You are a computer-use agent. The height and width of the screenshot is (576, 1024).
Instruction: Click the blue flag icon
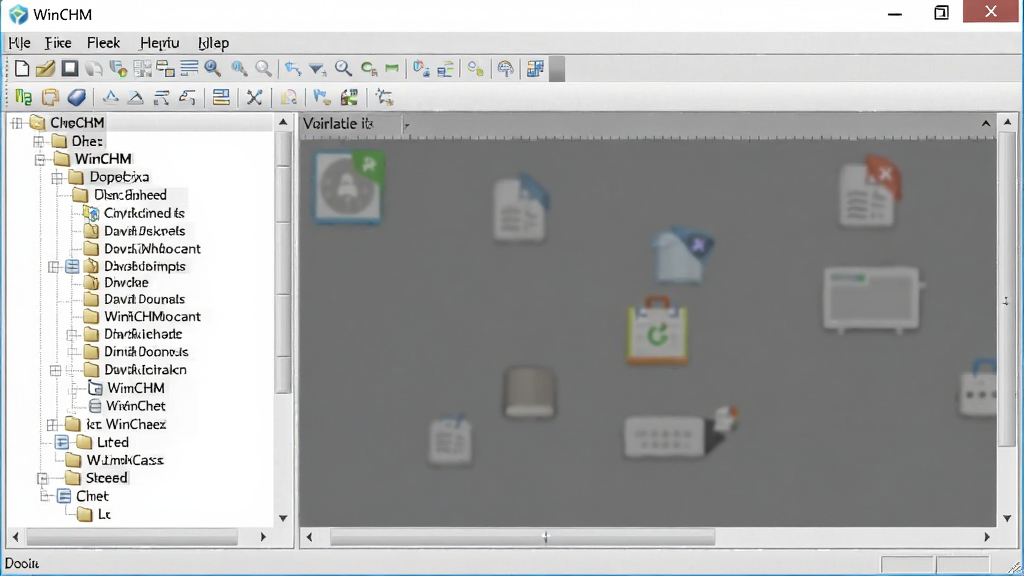point(321,97)
